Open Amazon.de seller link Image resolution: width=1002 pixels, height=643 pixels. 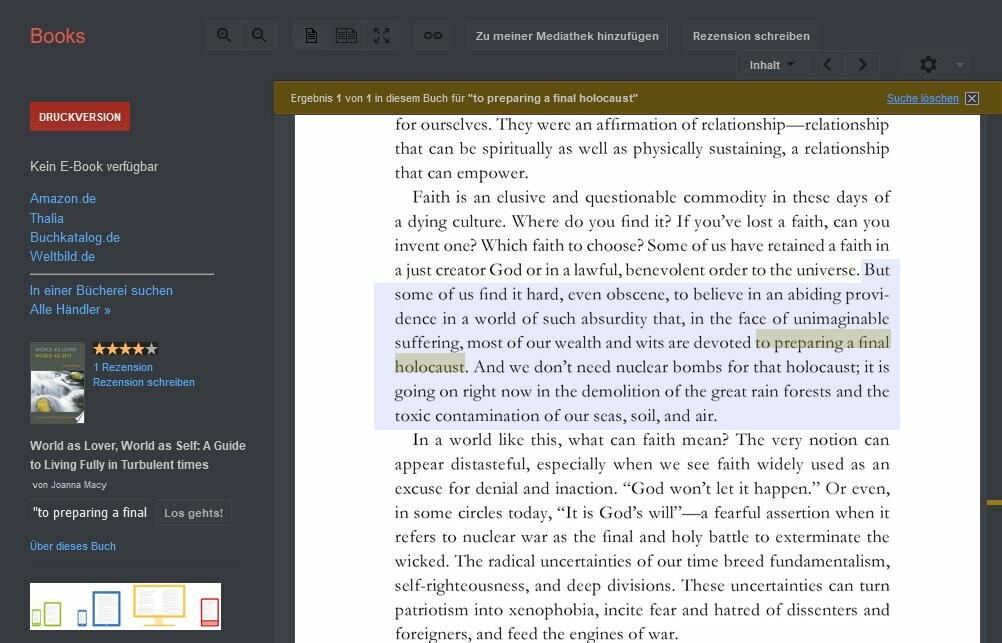(63, 199)
